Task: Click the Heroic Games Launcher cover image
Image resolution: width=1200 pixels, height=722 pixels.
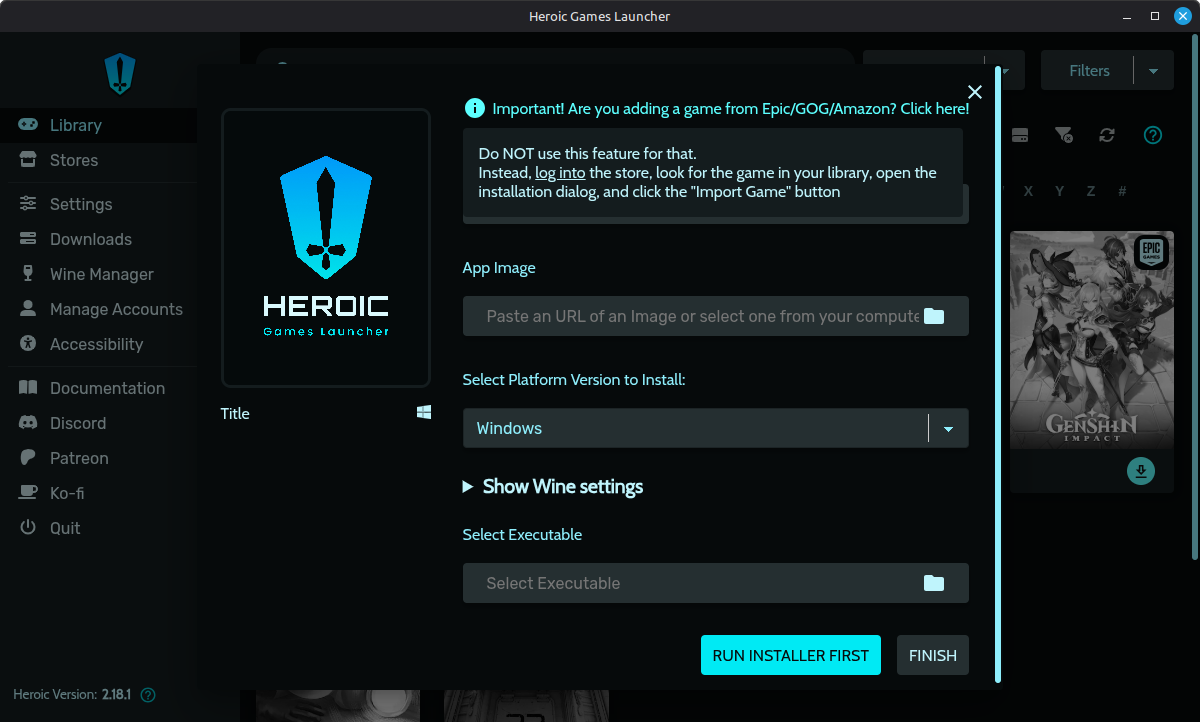Action: coord(326,248)
